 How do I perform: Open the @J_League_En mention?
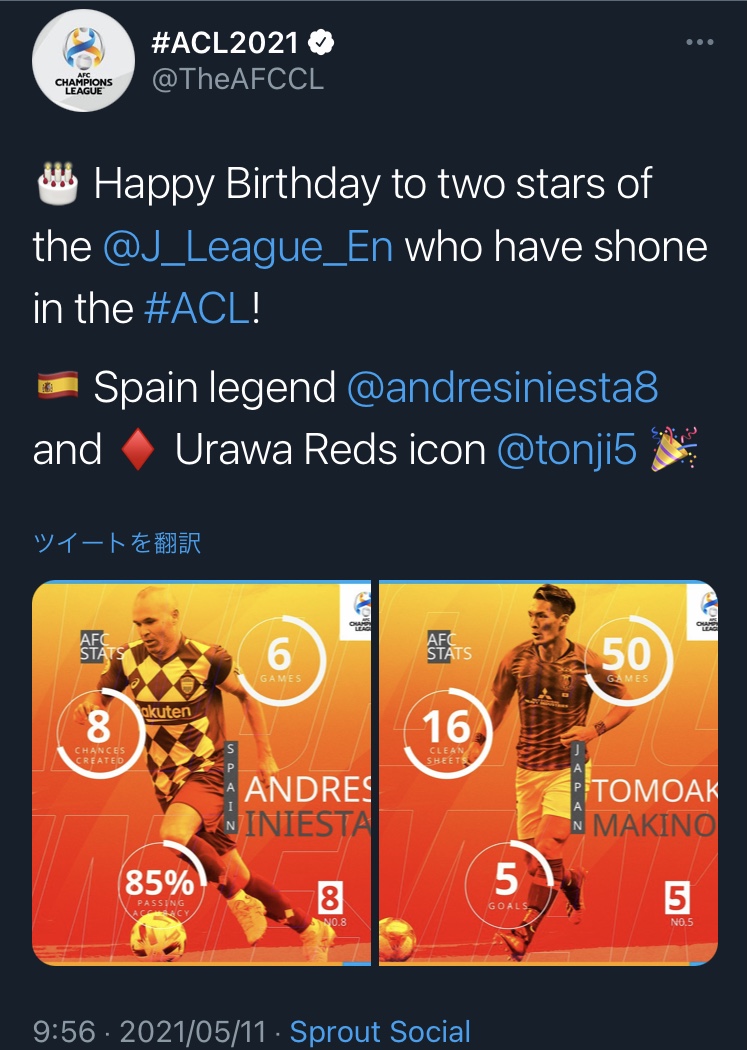[x=248, y=248]
